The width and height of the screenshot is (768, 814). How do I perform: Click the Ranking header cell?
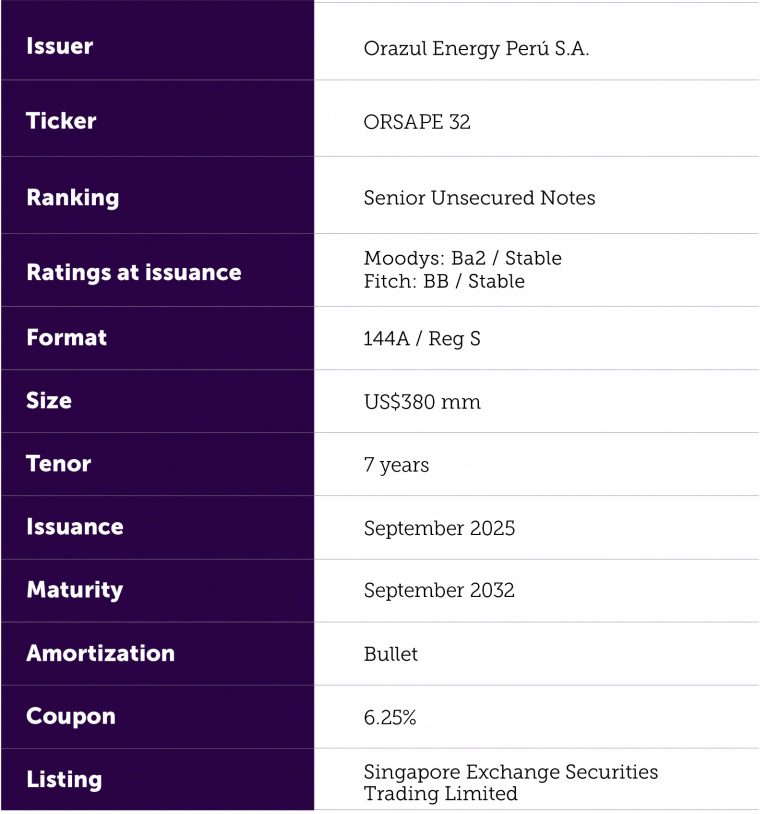72,197
